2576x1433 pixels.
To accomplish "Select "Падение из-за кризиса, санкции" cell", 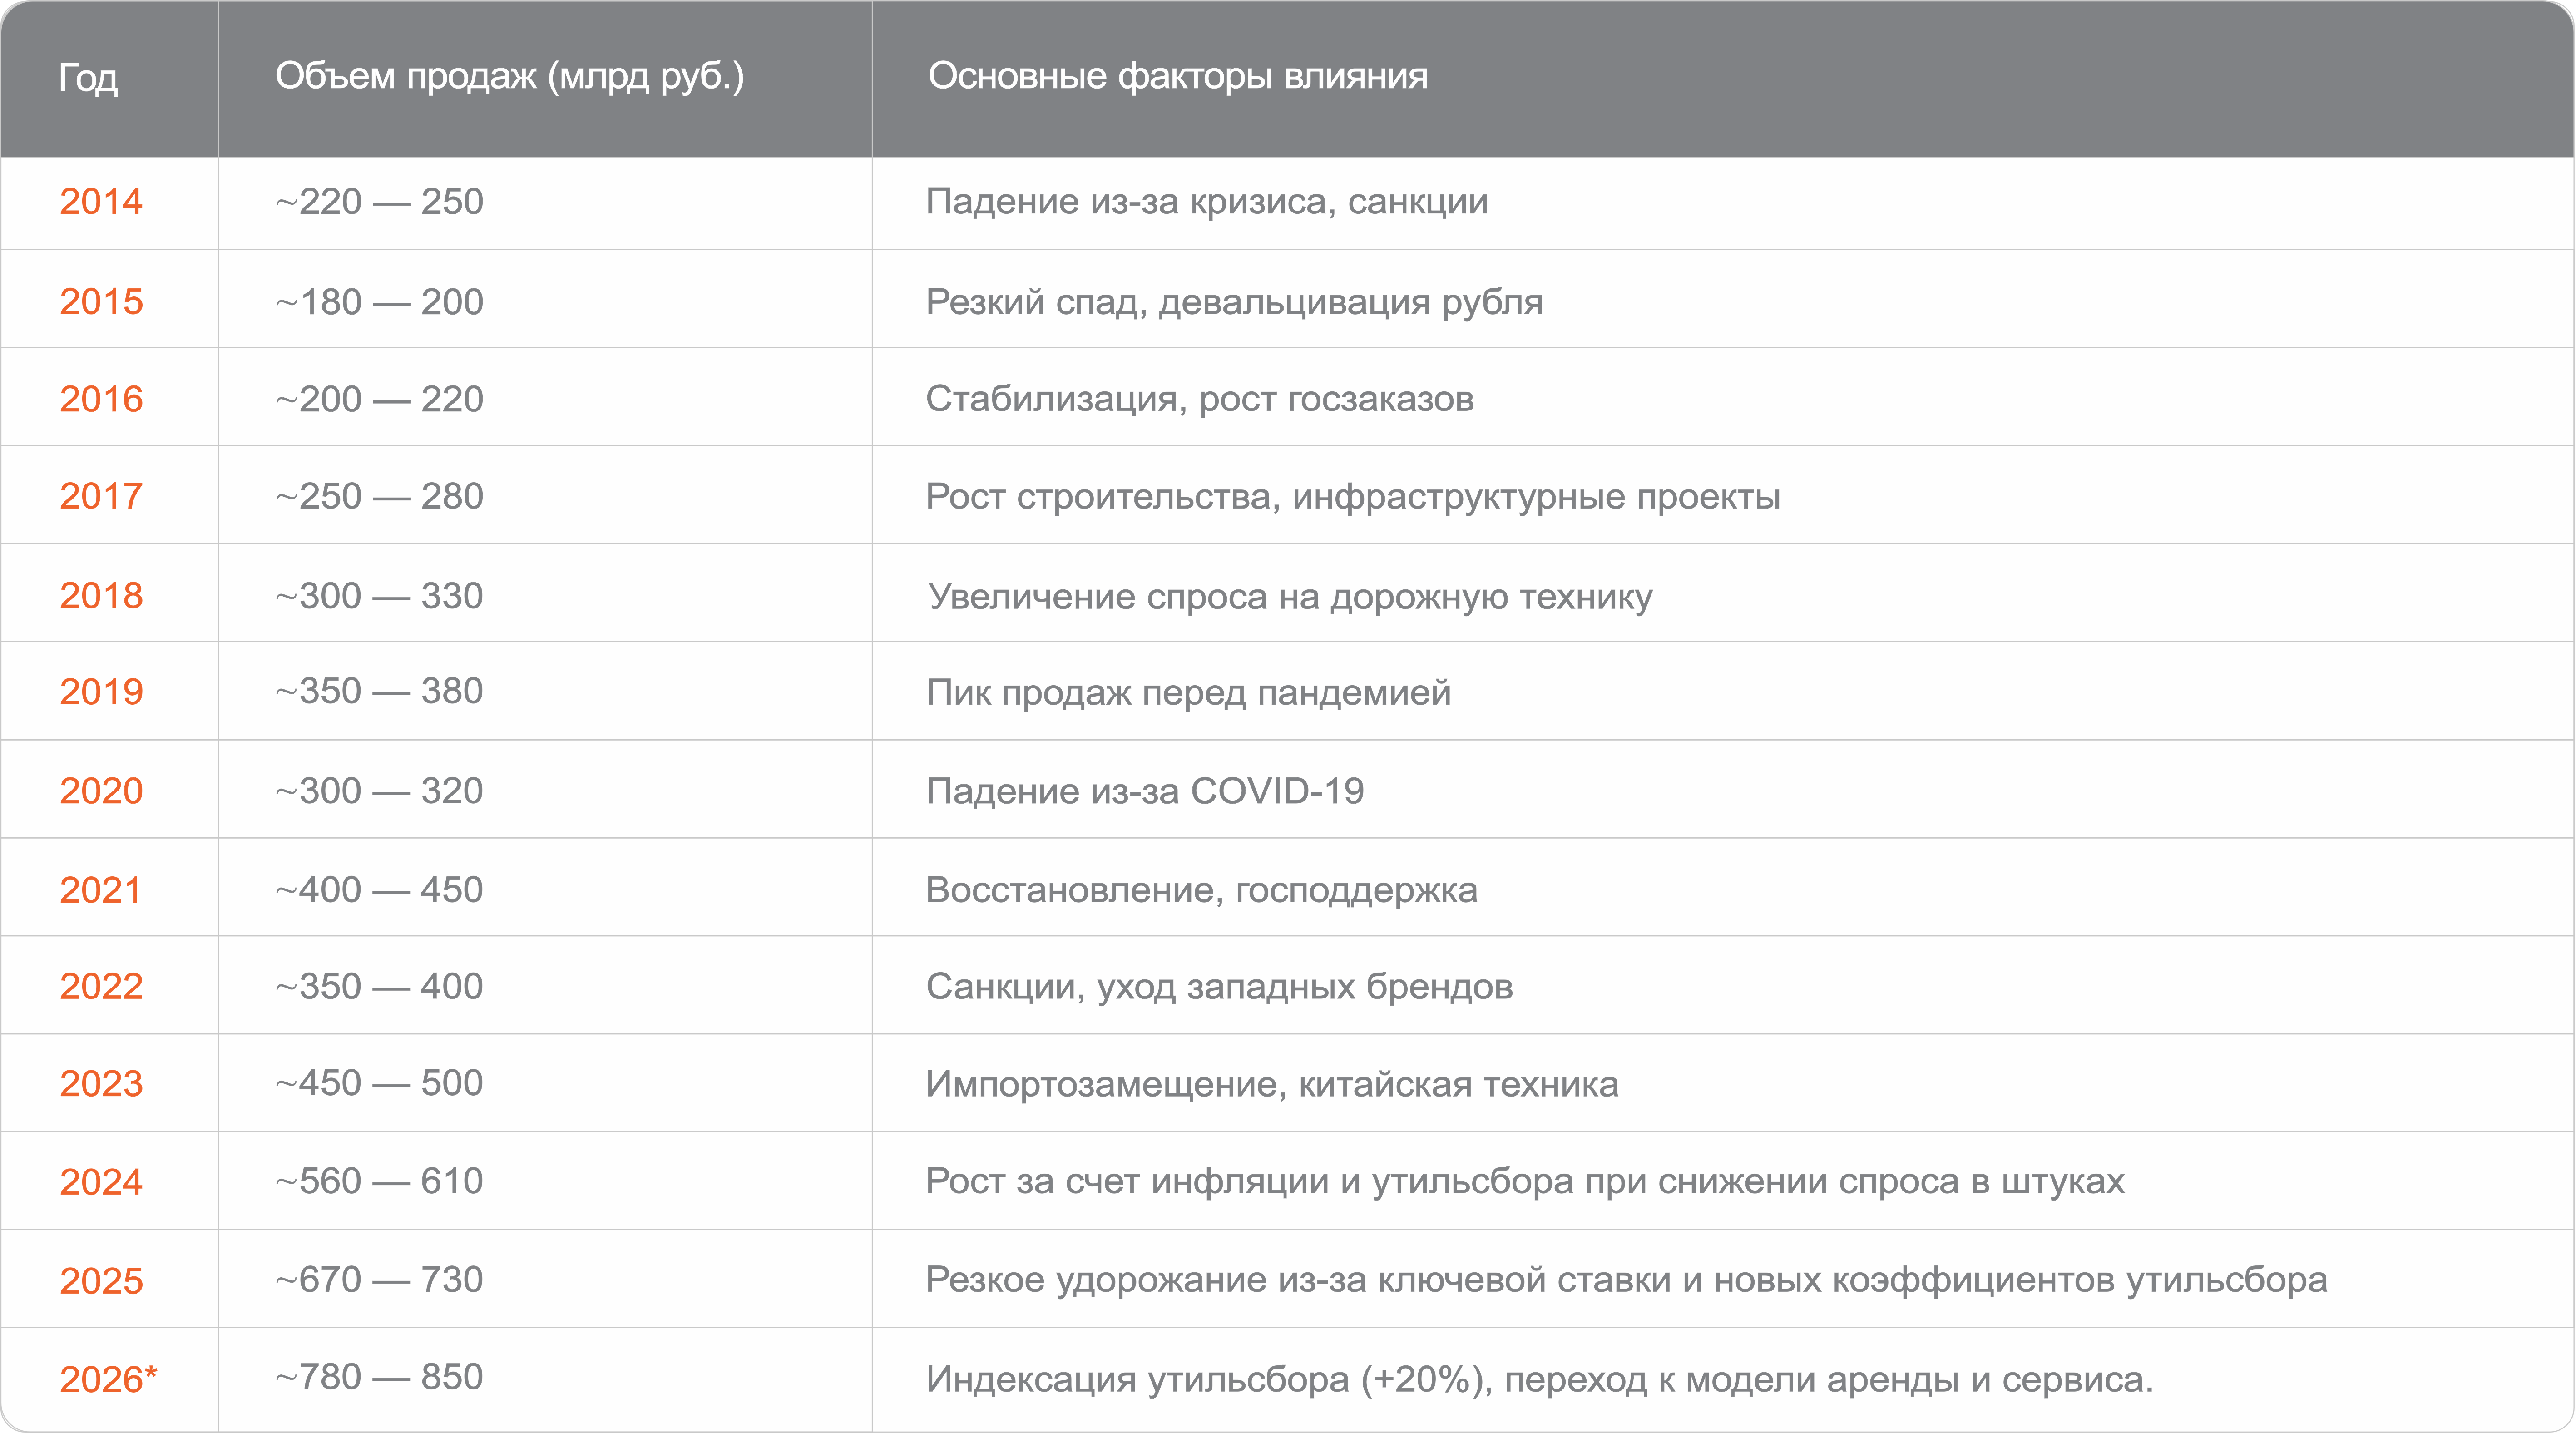I will click(1206, 202).
